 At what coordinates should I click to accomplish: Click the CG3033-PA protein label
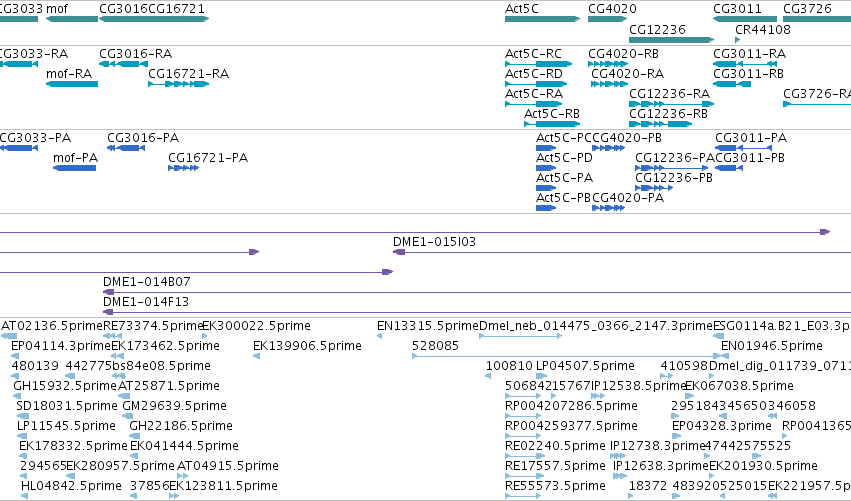(x=36, y=138)
